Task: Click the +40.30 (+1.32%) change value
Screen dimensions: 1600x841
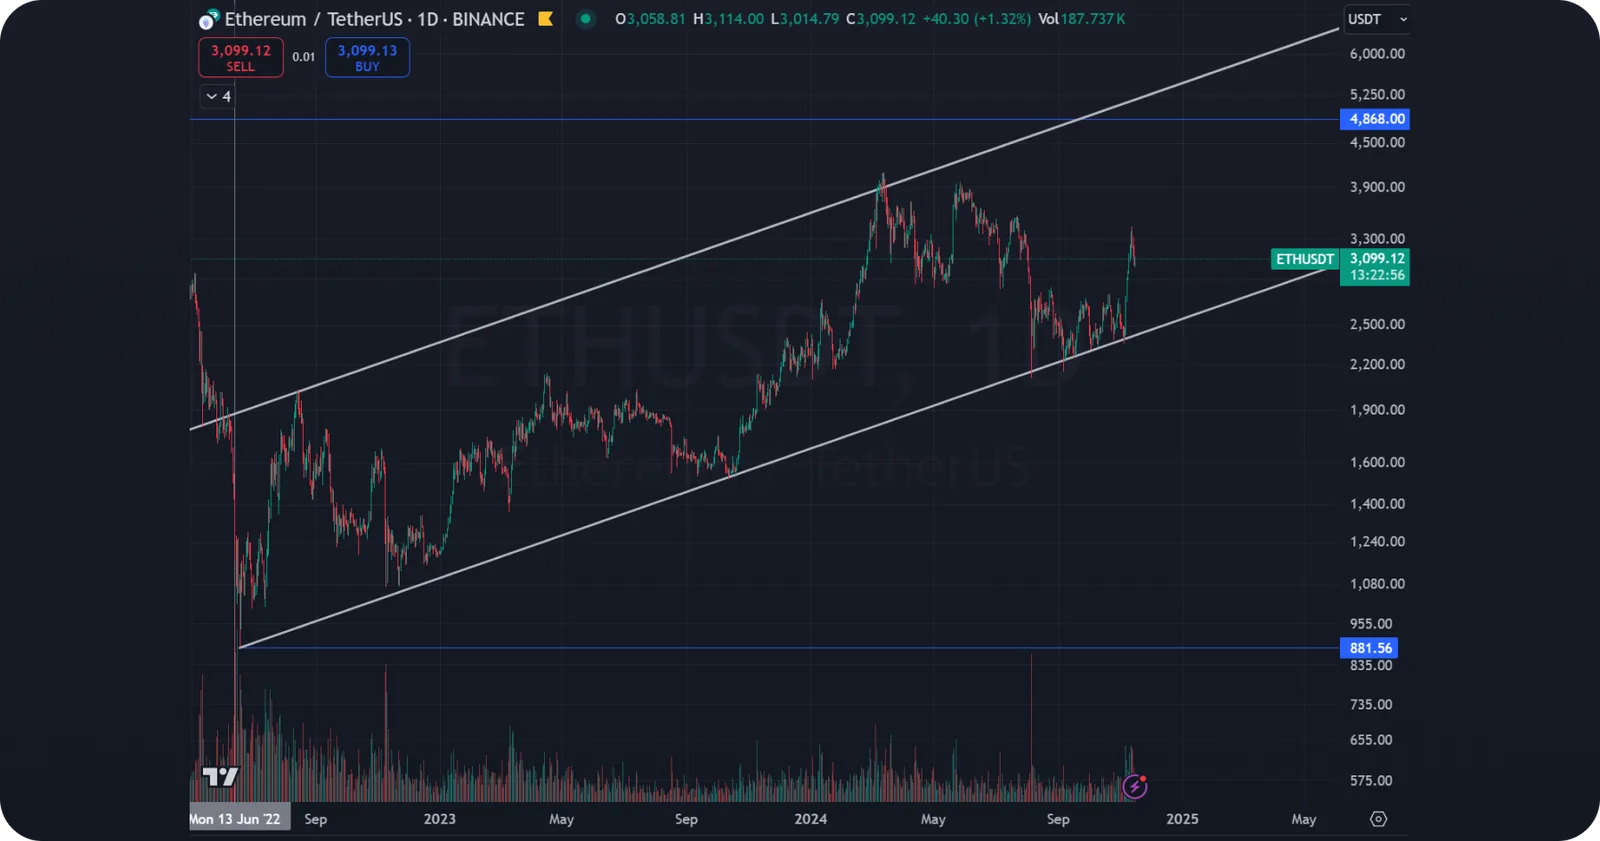Action: click(976, 19)
